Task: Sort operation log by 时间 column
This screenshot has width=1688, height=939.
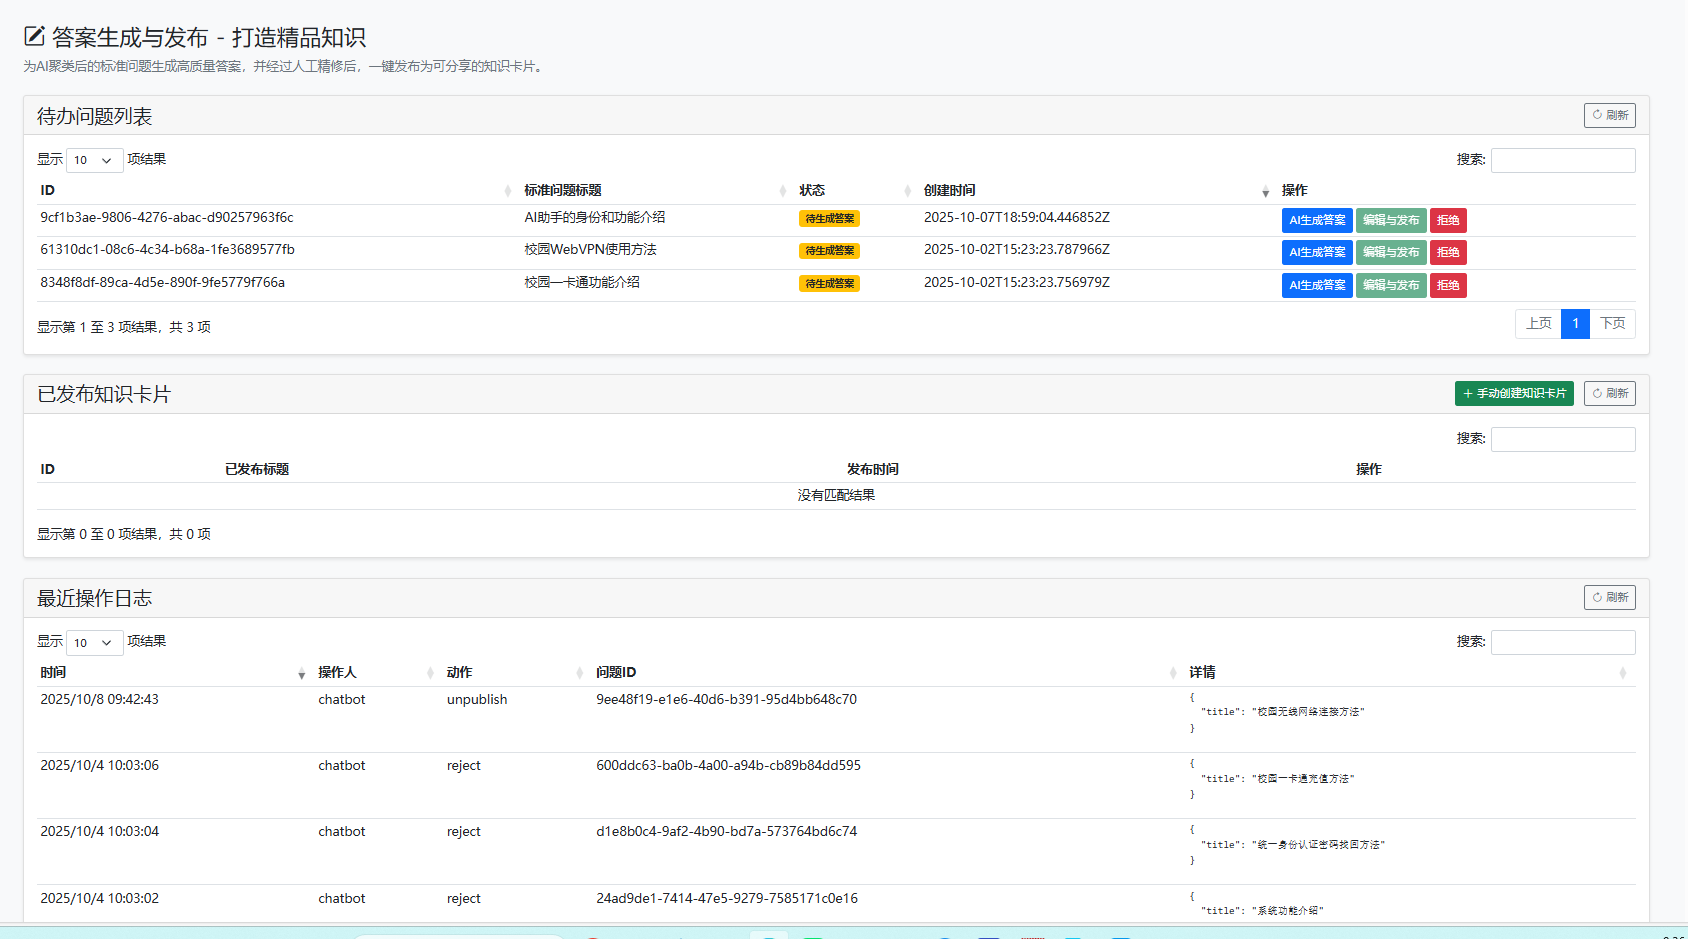Action: point(172,672)
